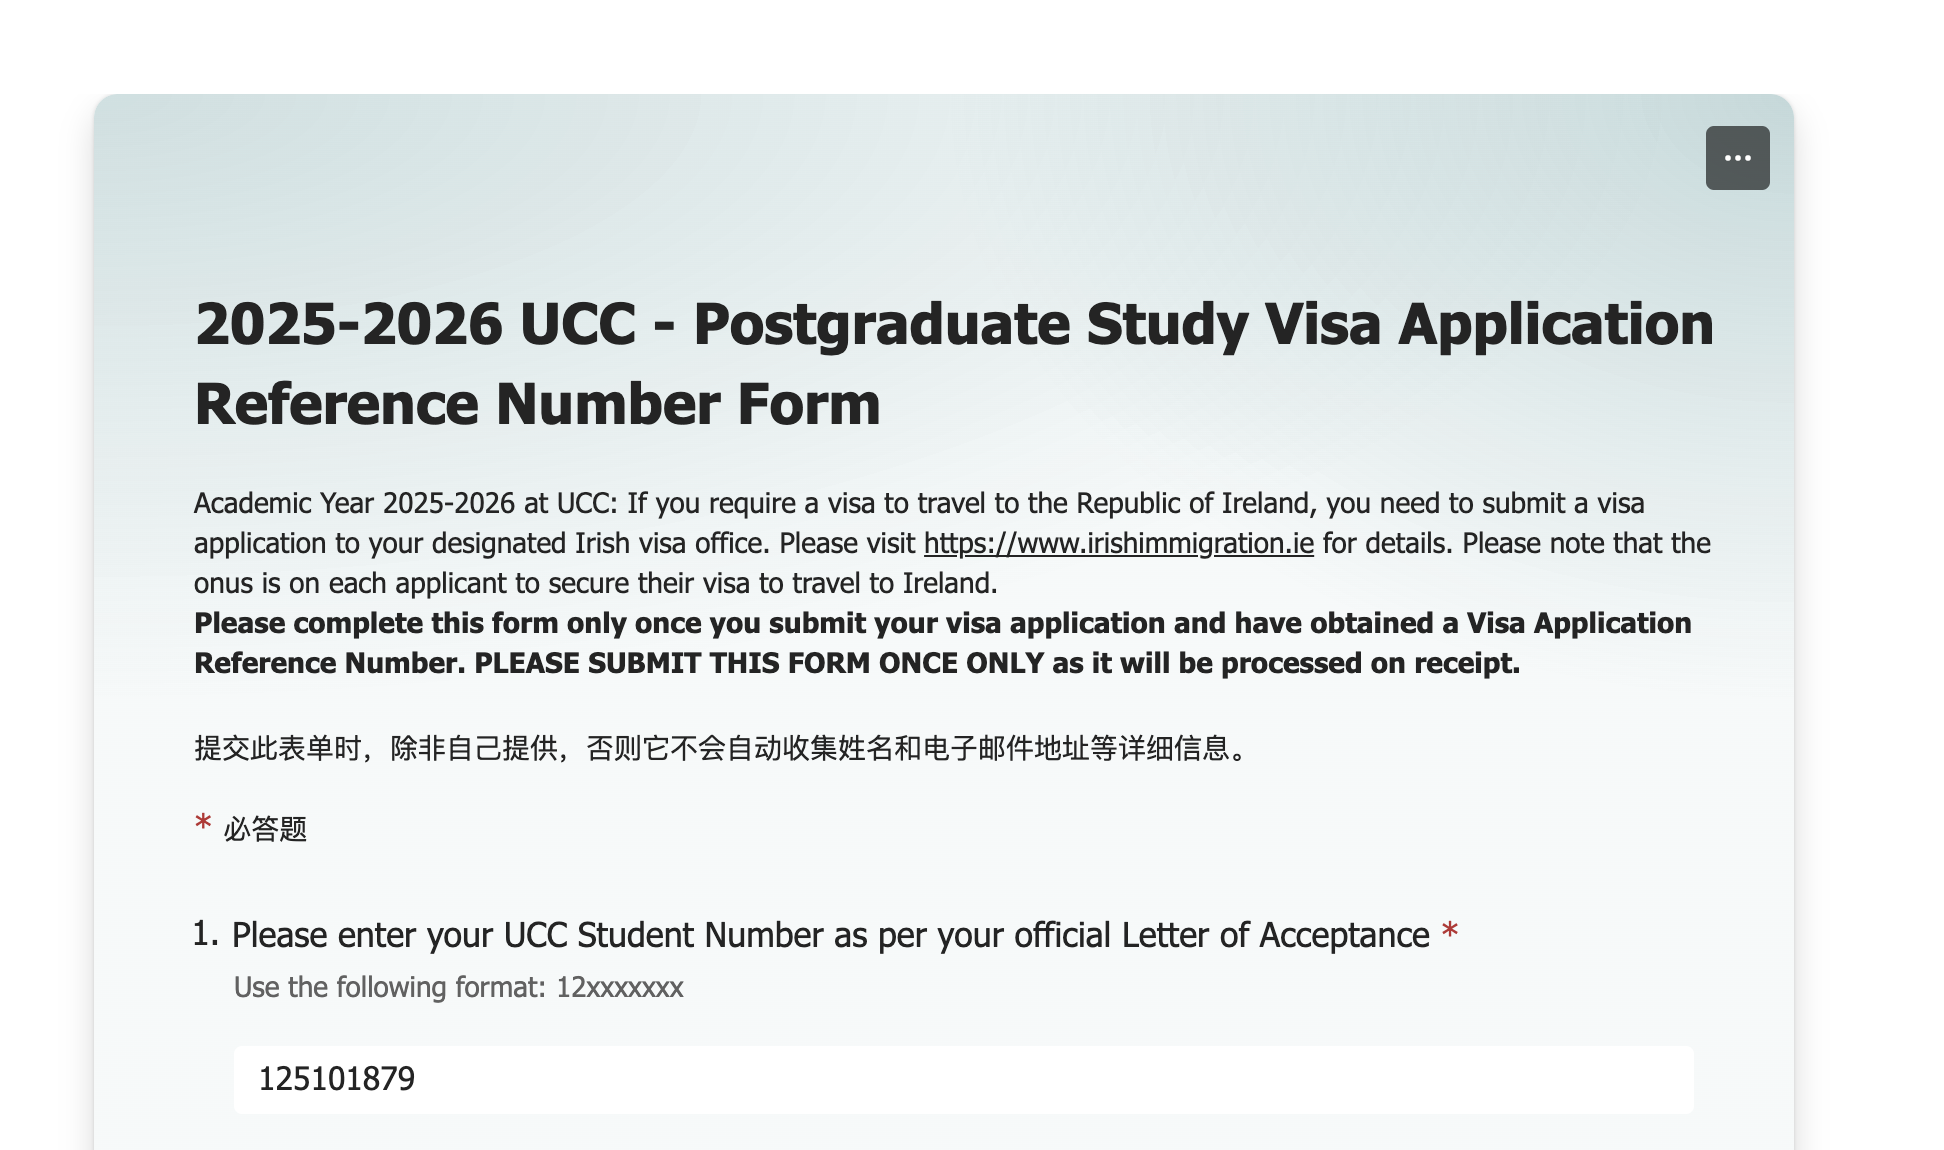Image resolution: width=1944 pixels, height=1150 pixels.
Task: Open the irishimmigration.ie website link
Action: [1118, 543]
